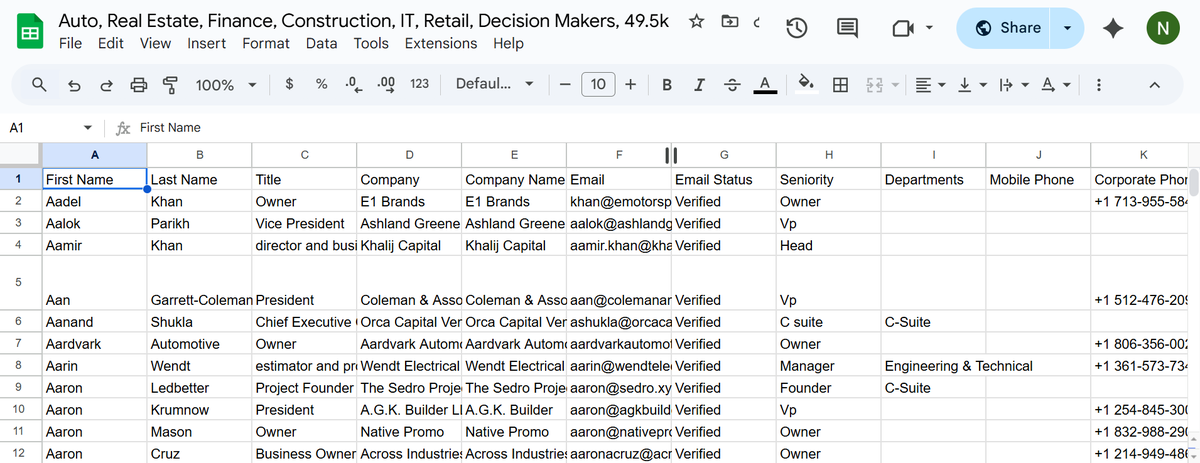
Task: Click the Move to folder icon
Action: 728,21
